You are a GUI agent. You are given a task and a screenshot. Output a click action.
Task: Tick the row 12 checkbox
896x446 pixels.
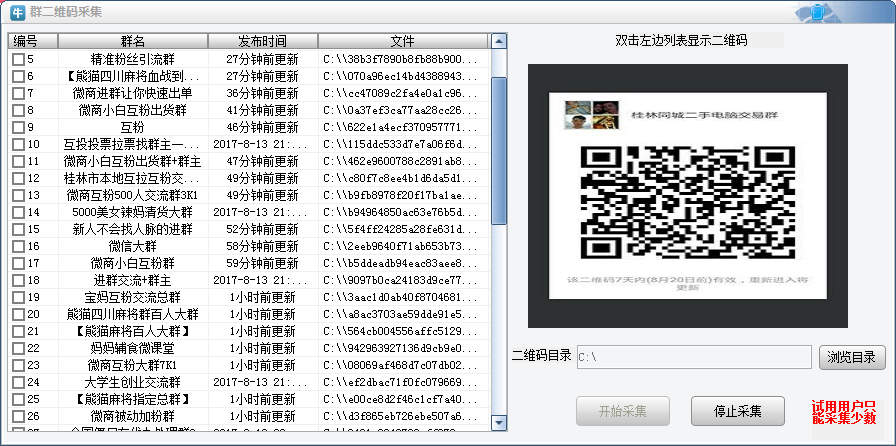coord(19,178)
